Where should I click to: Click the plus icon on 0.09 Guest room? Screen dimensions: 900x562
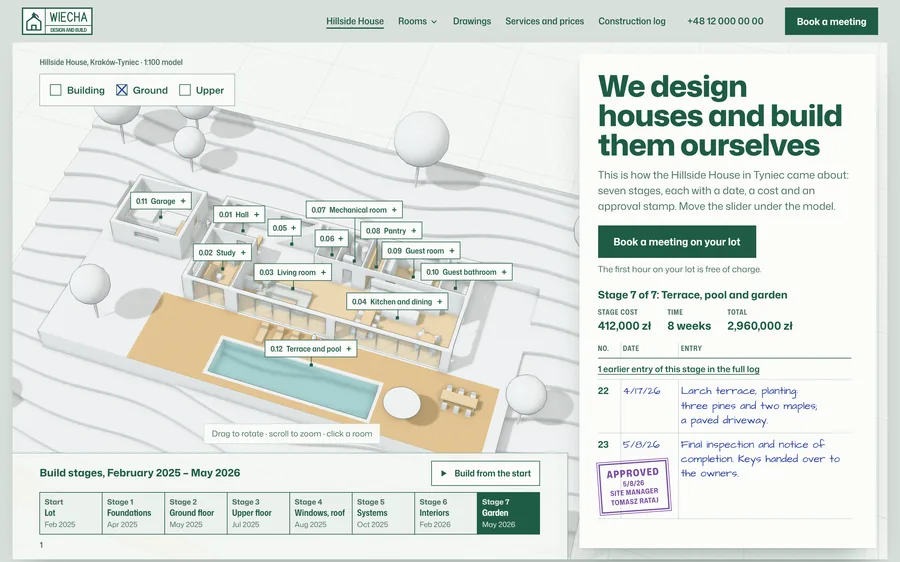pyautogui.click(x=452, y=251)
